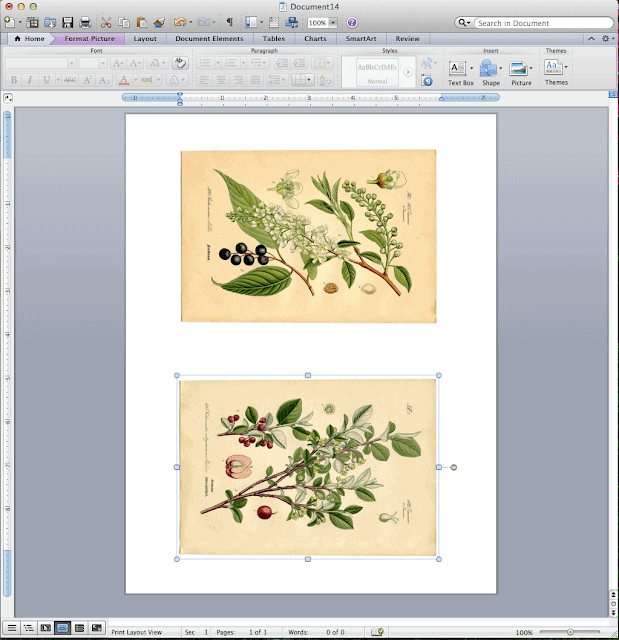Click the ruler tab selector icon
The height and width of the screenshot is (640, 619).
click(x=8, y=98)
